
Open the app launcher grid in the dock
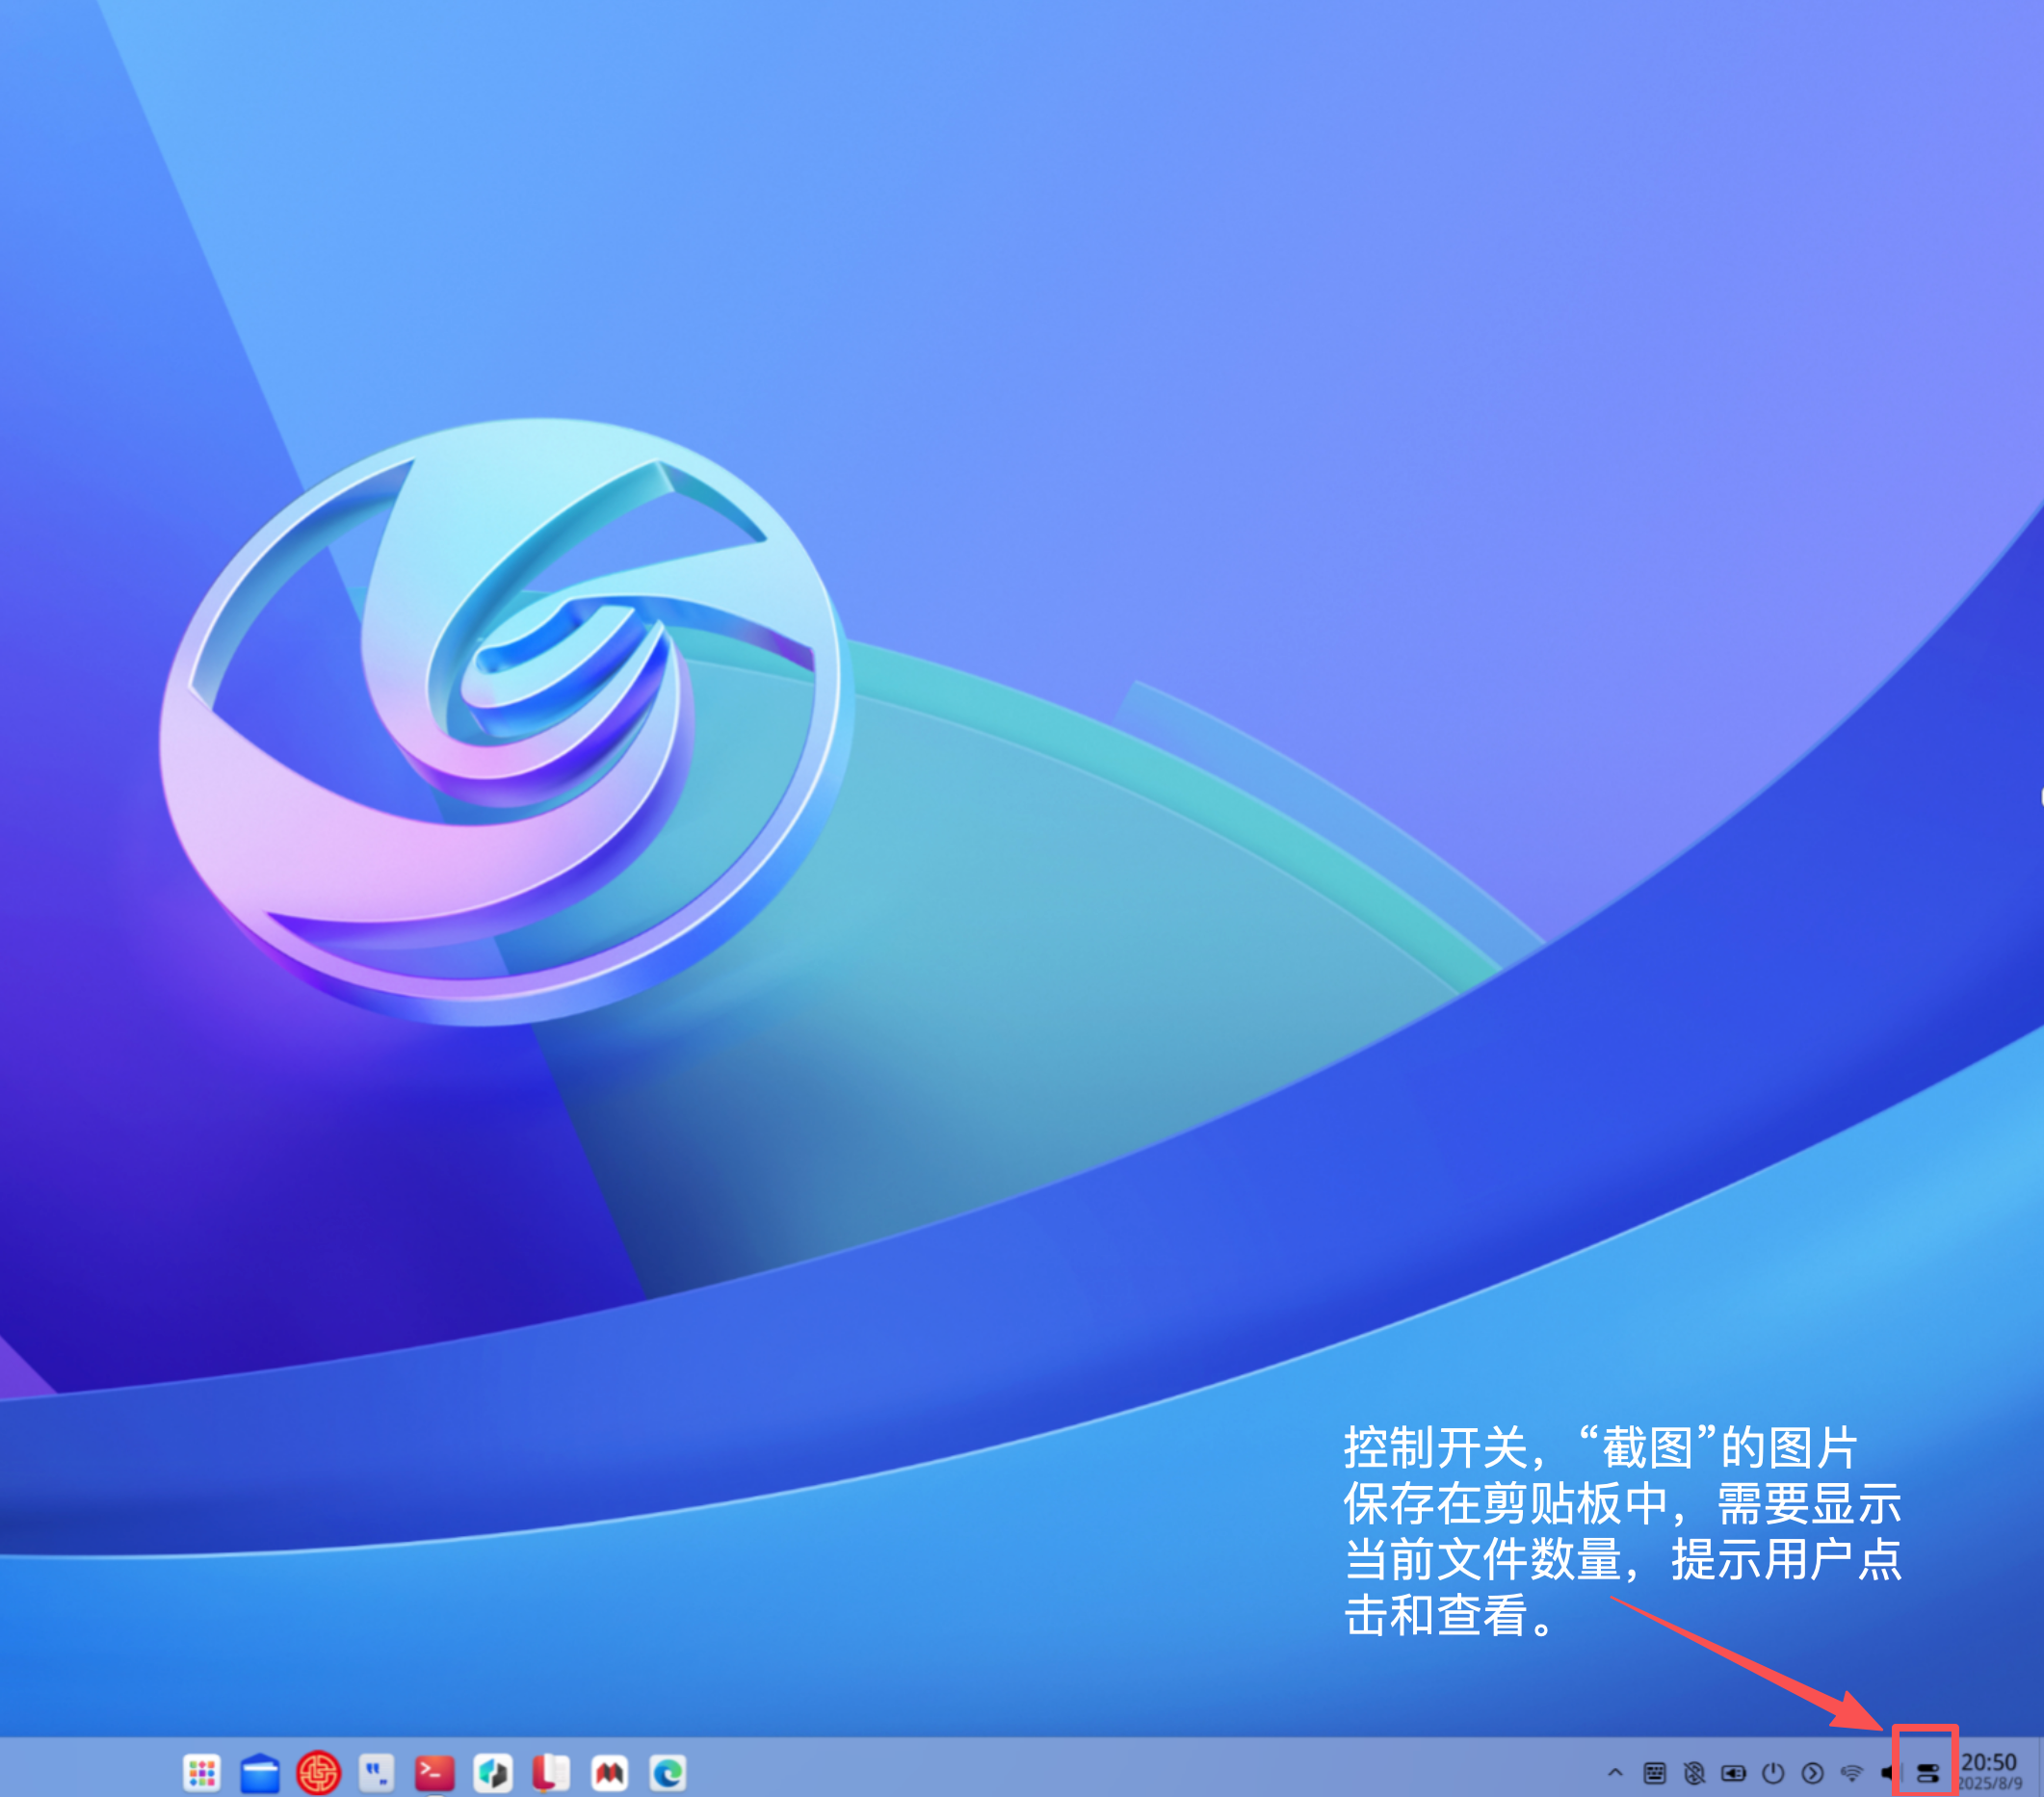pos(202,1772)
